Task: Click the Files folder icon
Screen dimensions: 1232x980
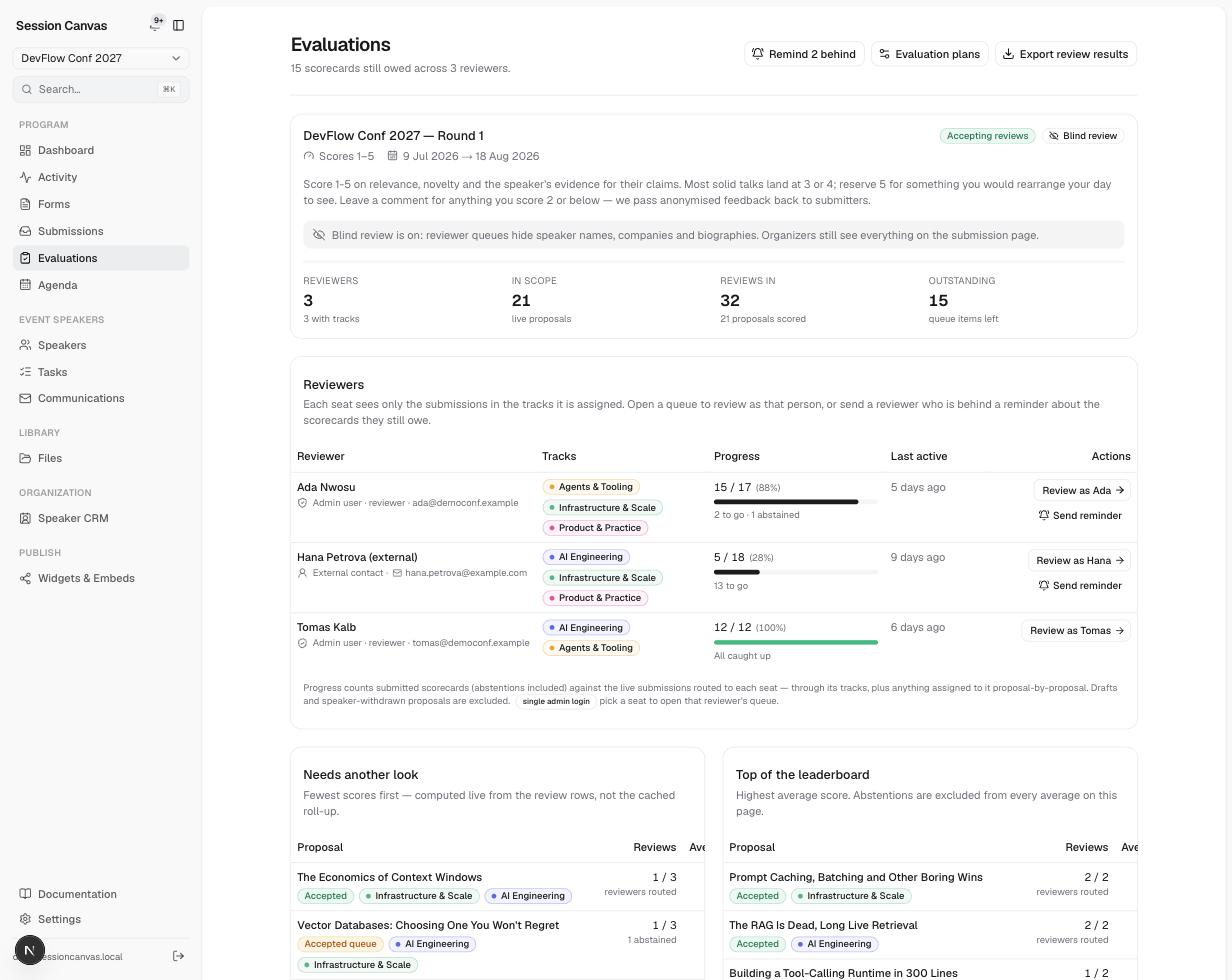Action: (25, 458)
